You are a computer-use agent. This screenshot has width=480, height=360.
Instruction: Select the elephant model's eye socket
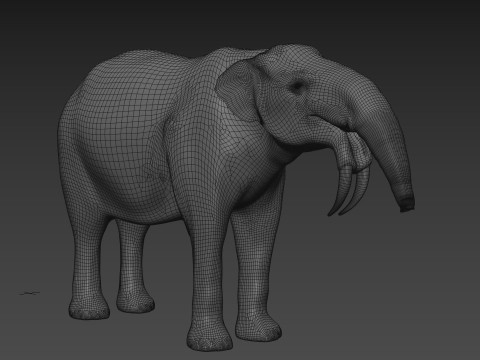click(298, 87)
